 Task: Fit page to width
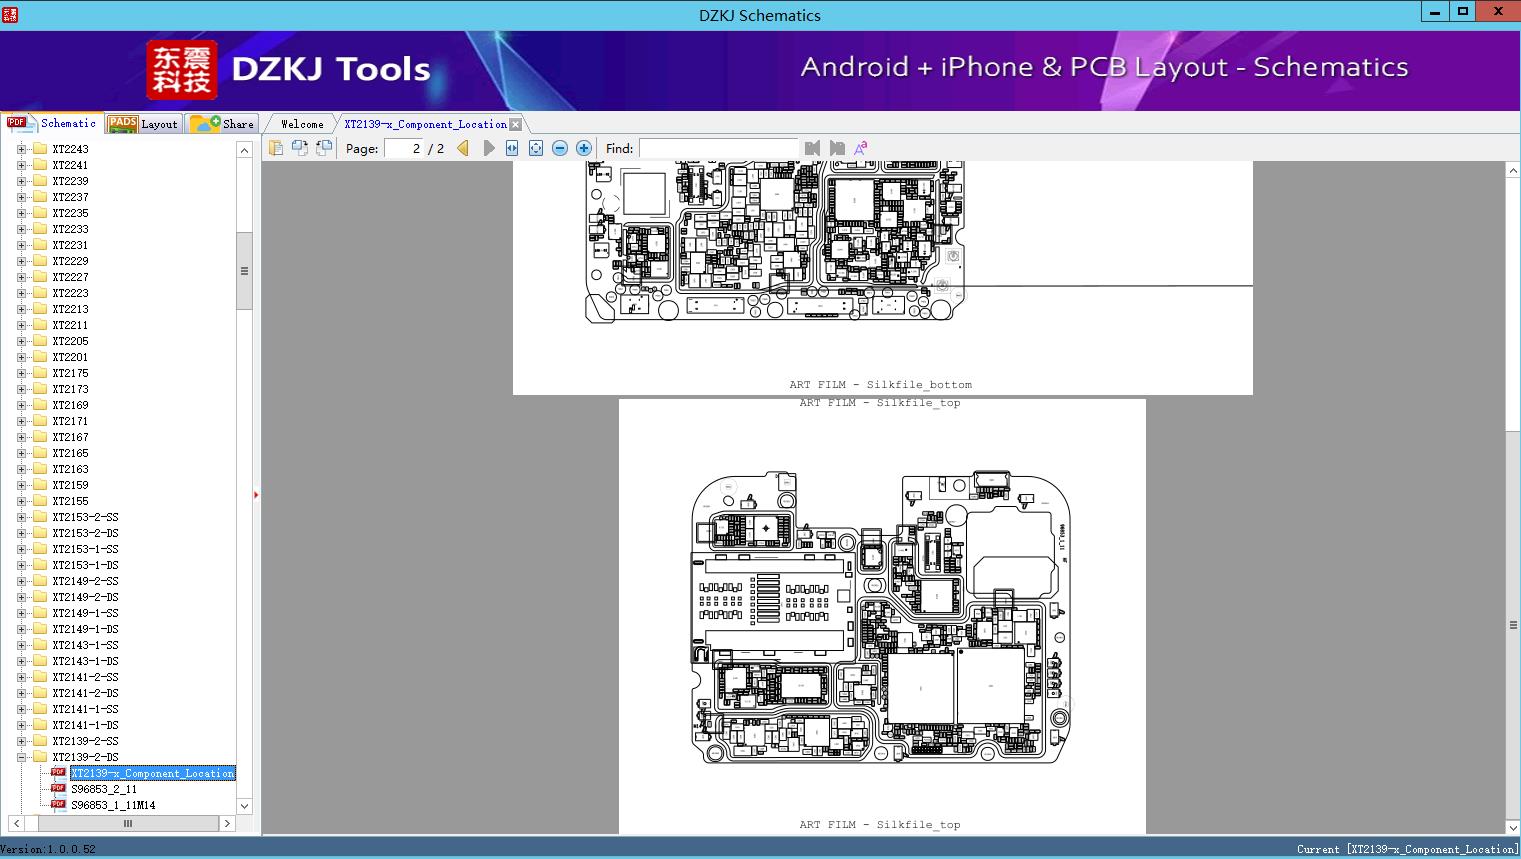coord(512,148)
